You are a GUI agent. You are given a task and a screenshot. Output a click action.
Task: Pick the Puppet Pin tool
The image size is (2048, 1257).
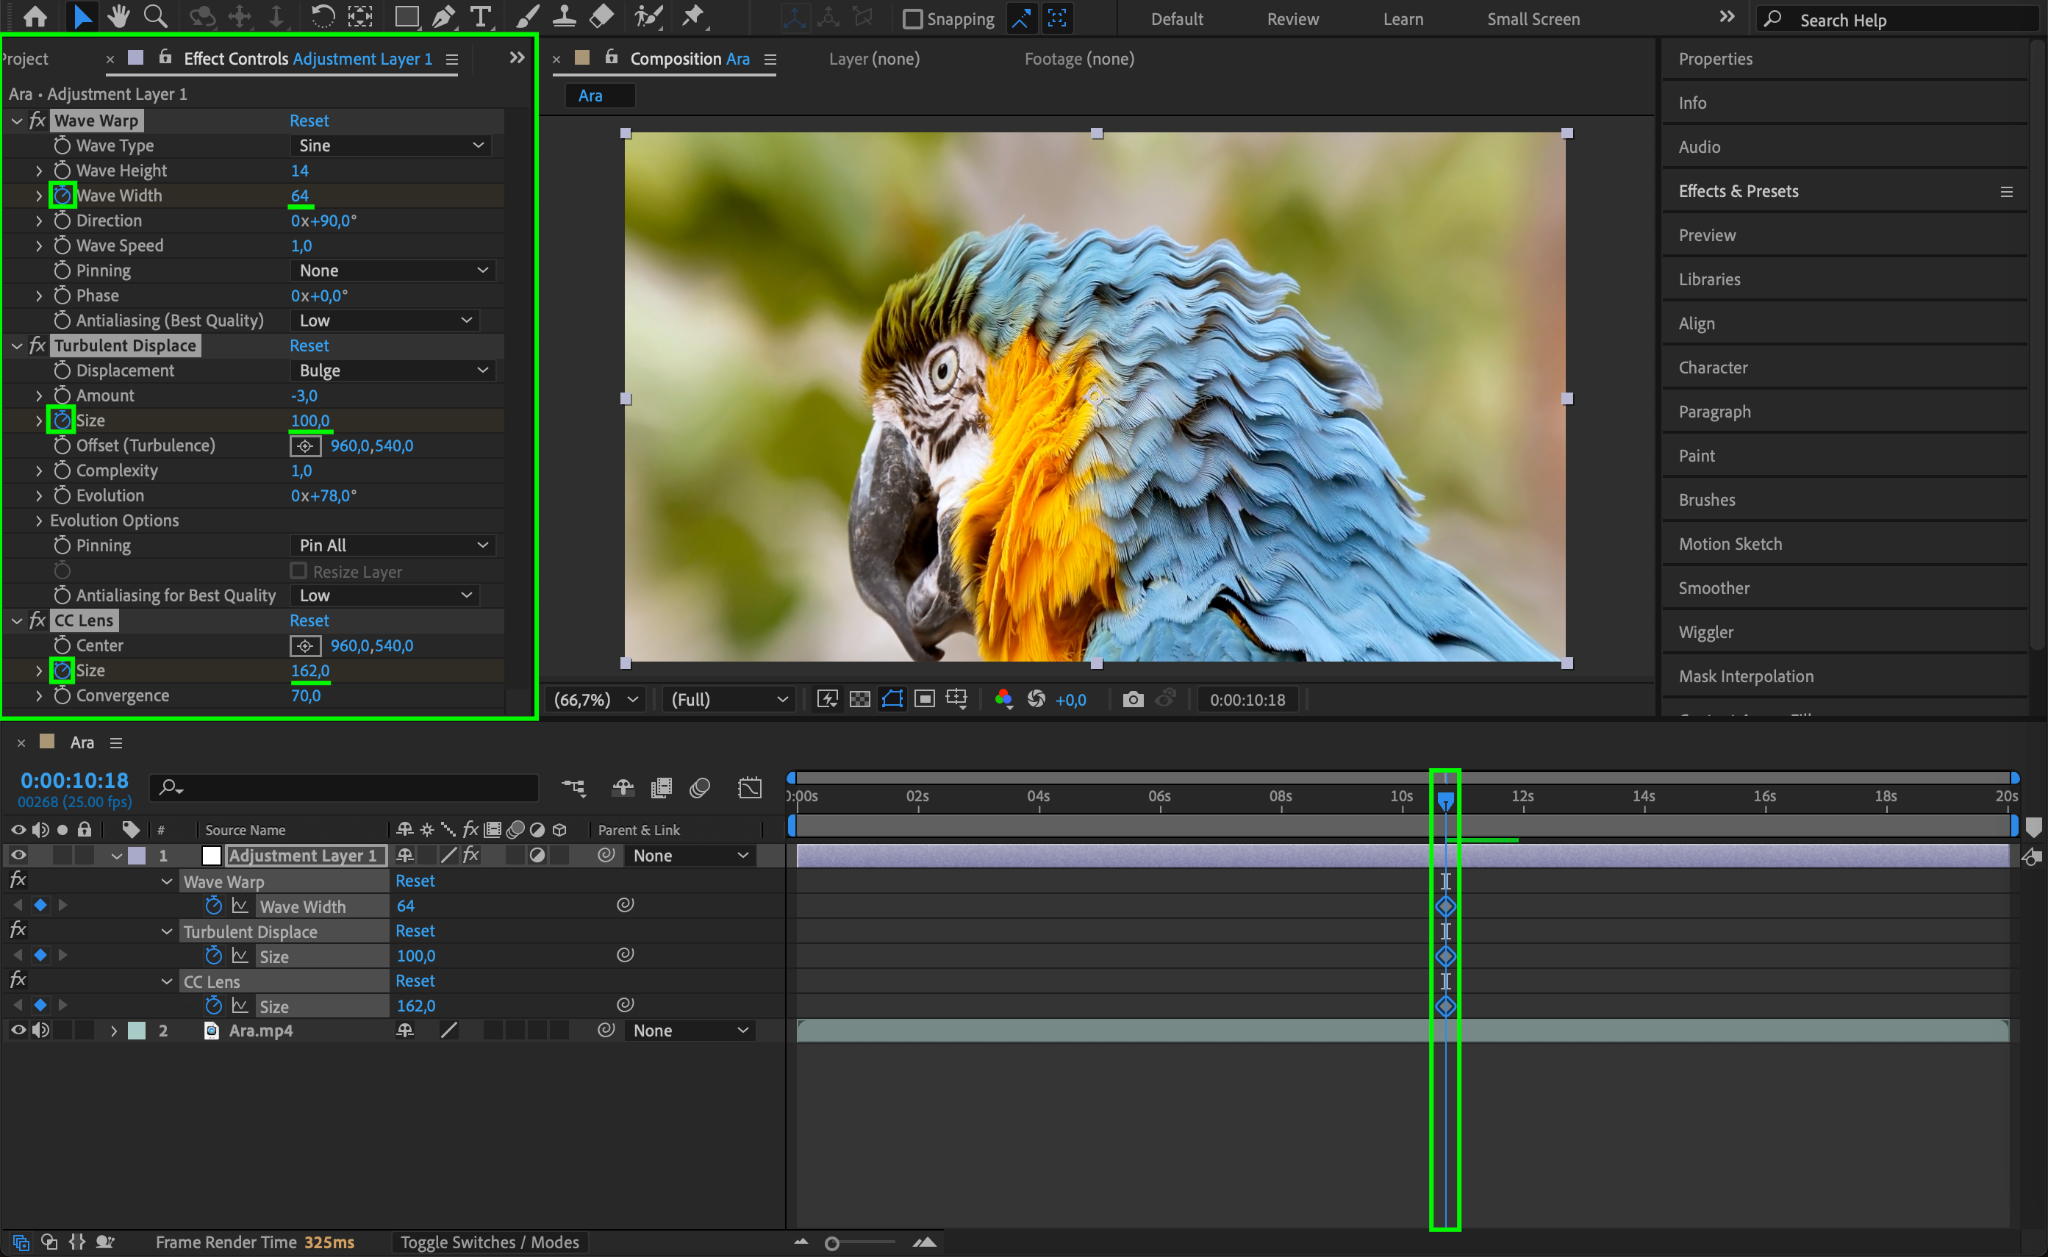coord(692,16)
